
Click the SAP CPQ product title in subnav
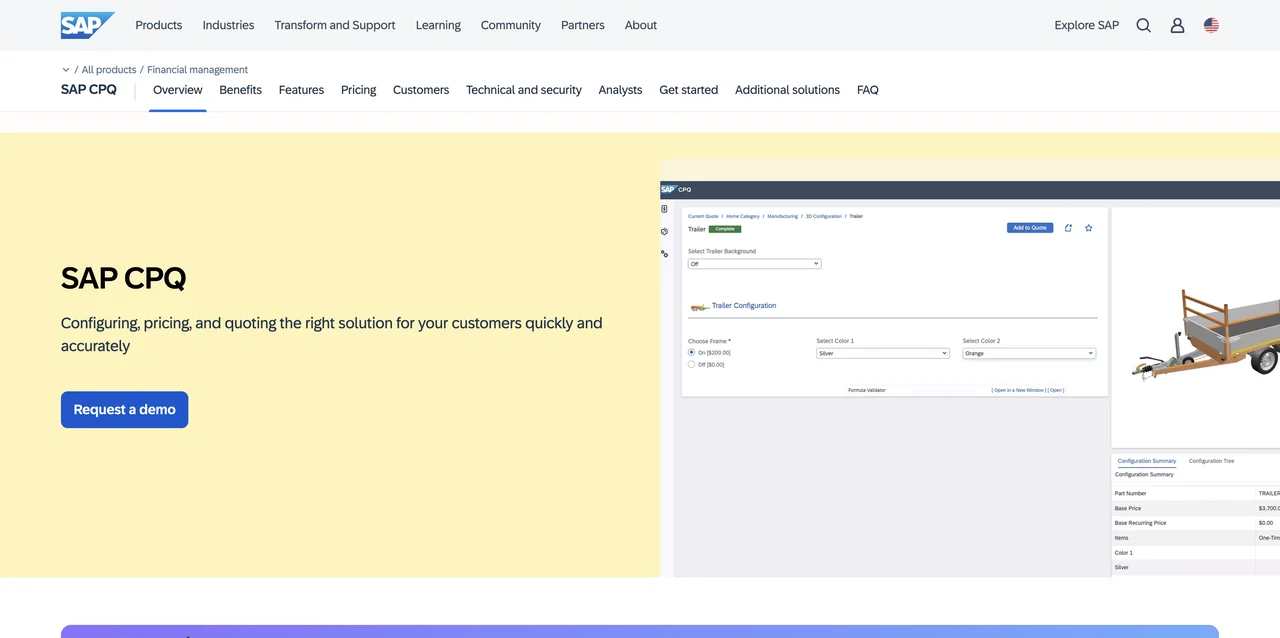point(89,89)
